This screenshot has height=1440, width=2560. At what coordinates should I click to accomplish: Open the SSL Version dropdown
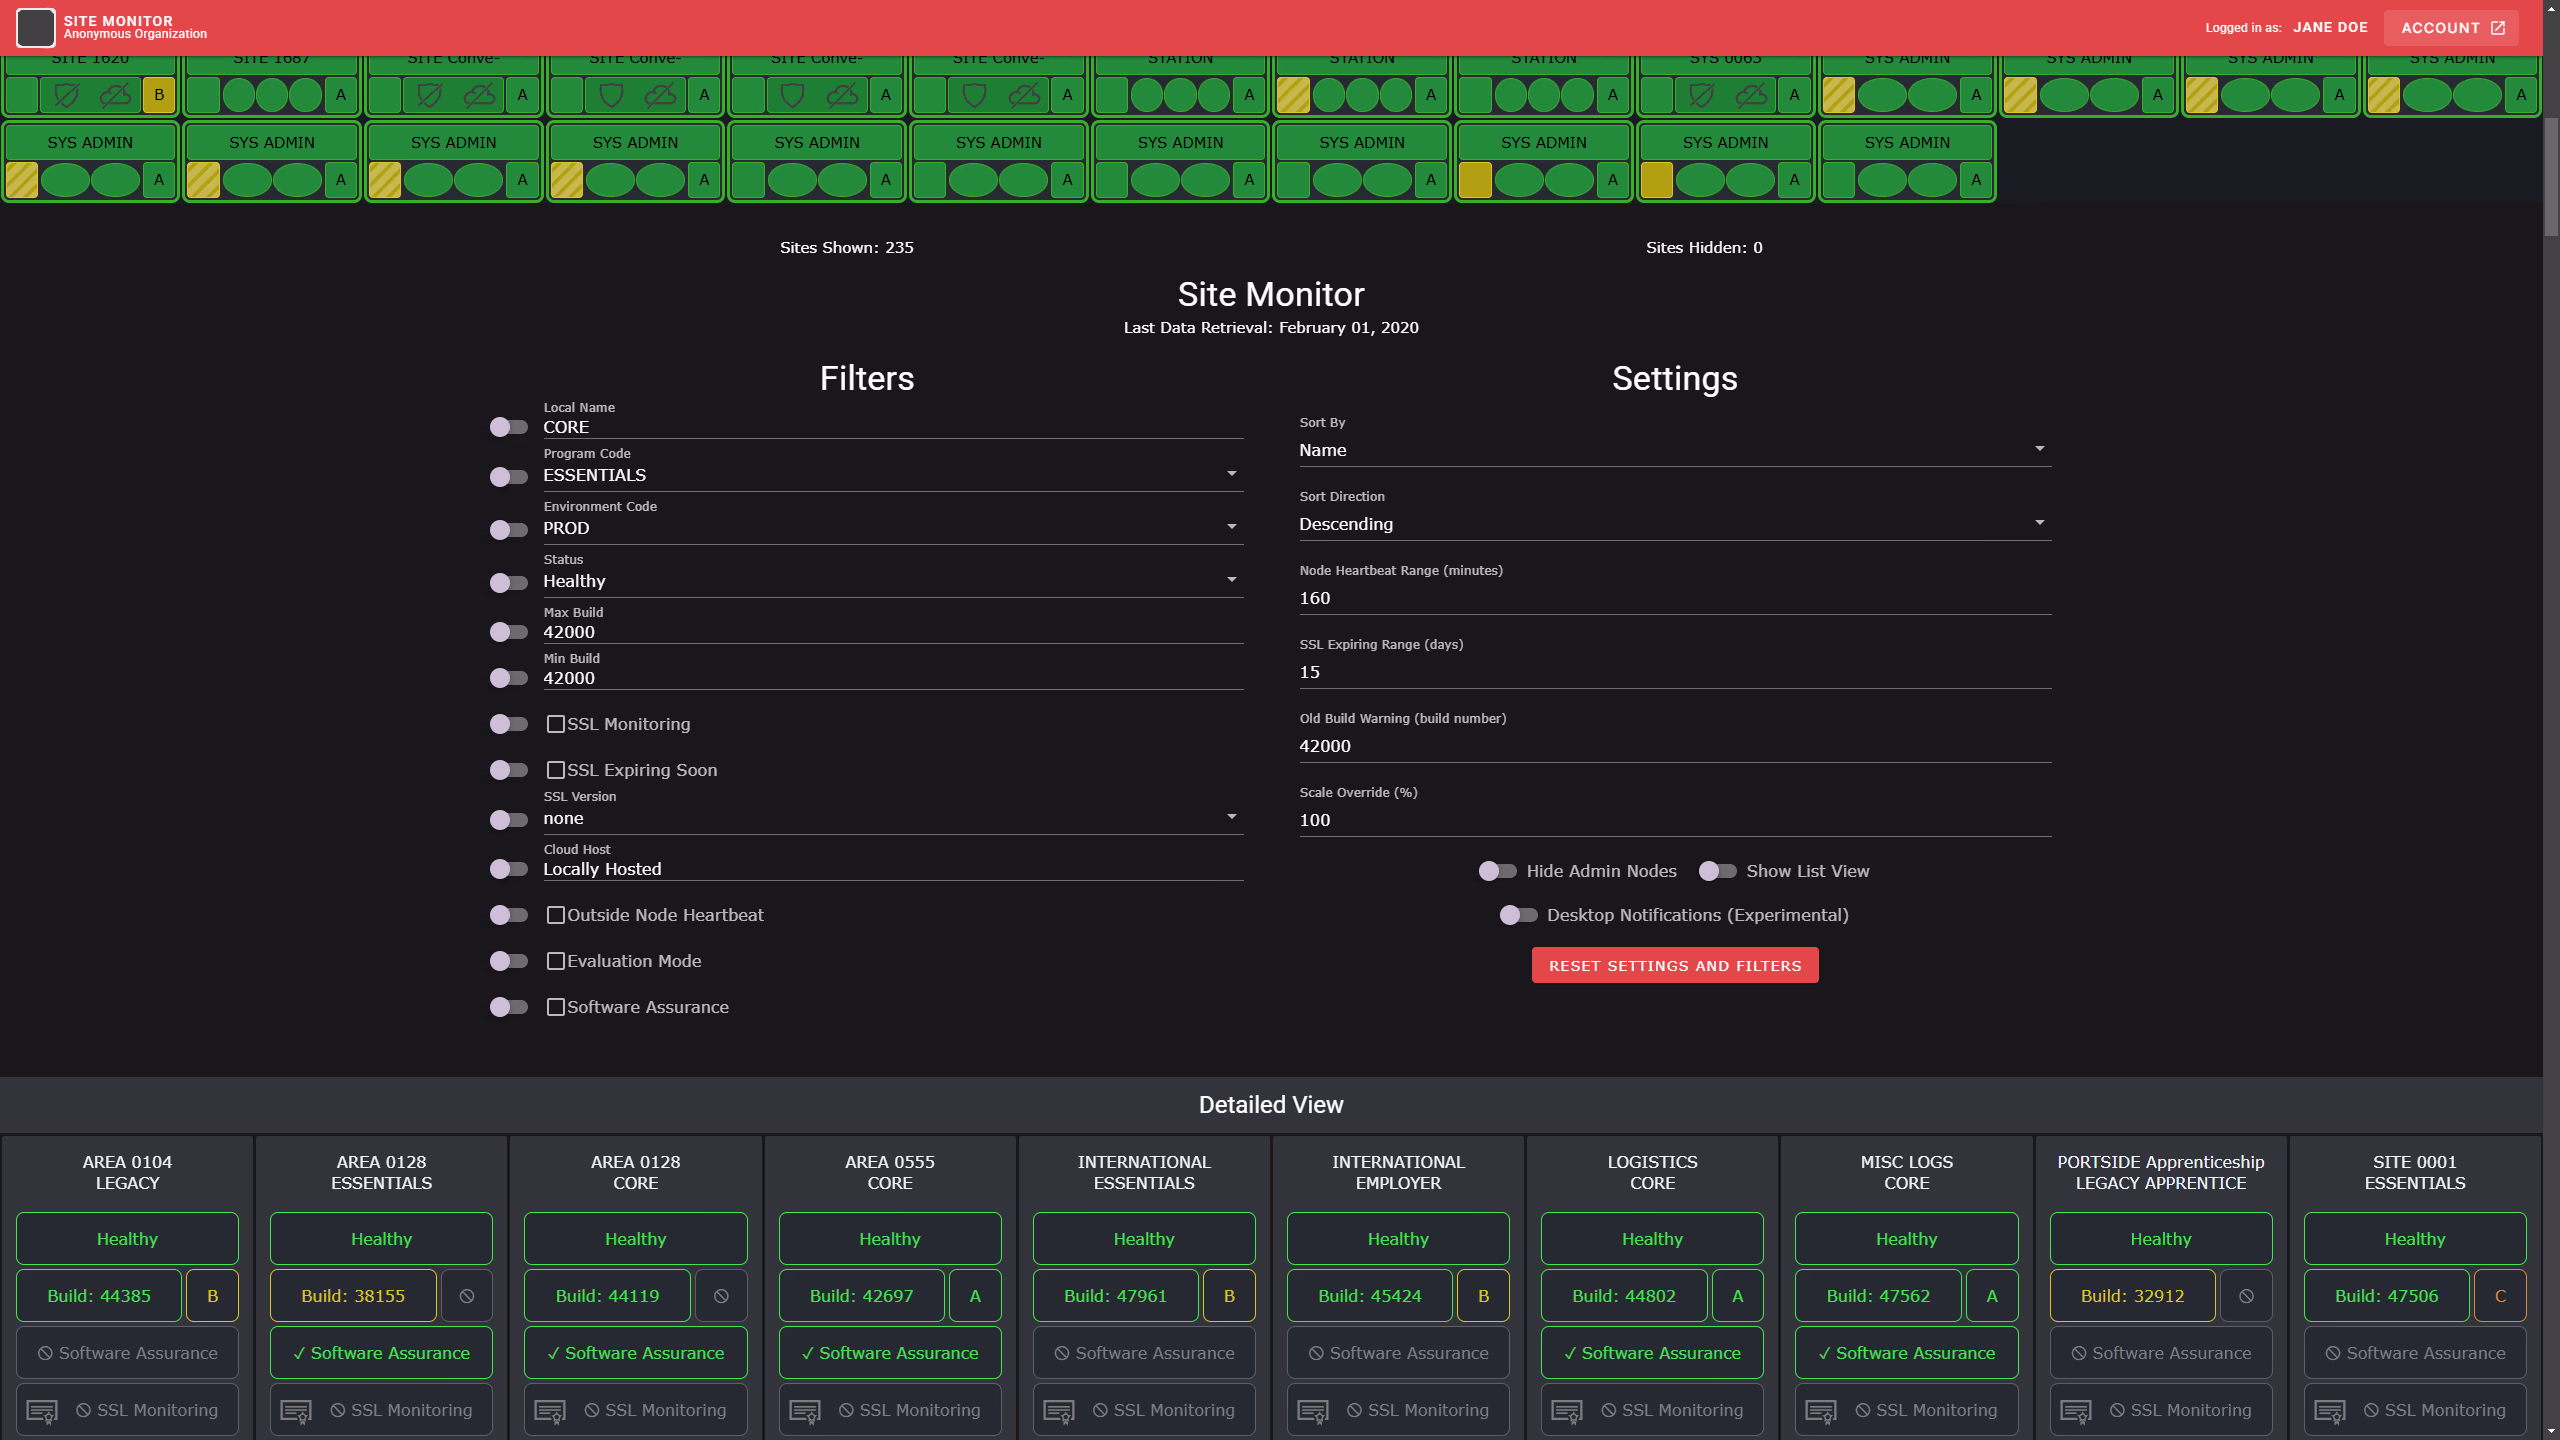pyautogui.click(x=890, y=818)
